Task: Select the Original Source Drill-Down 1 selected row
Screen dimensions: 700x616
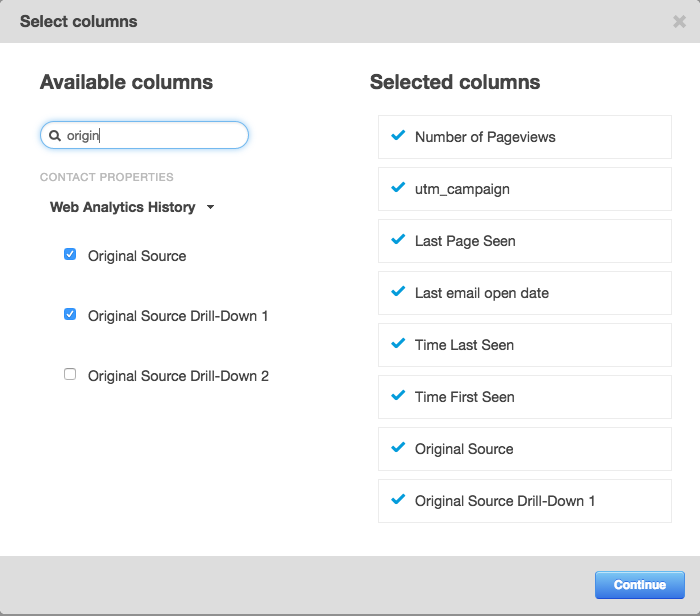Action: point(524,501)
